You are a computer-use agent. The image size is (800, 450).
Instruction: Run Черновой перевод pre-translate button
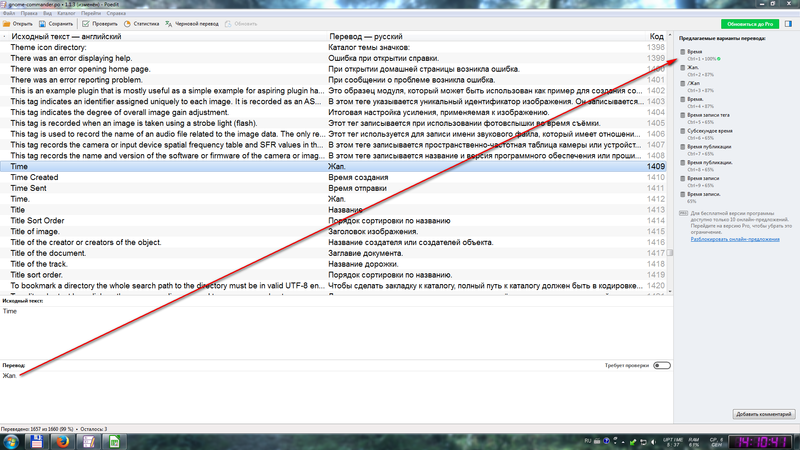point(192,24)
